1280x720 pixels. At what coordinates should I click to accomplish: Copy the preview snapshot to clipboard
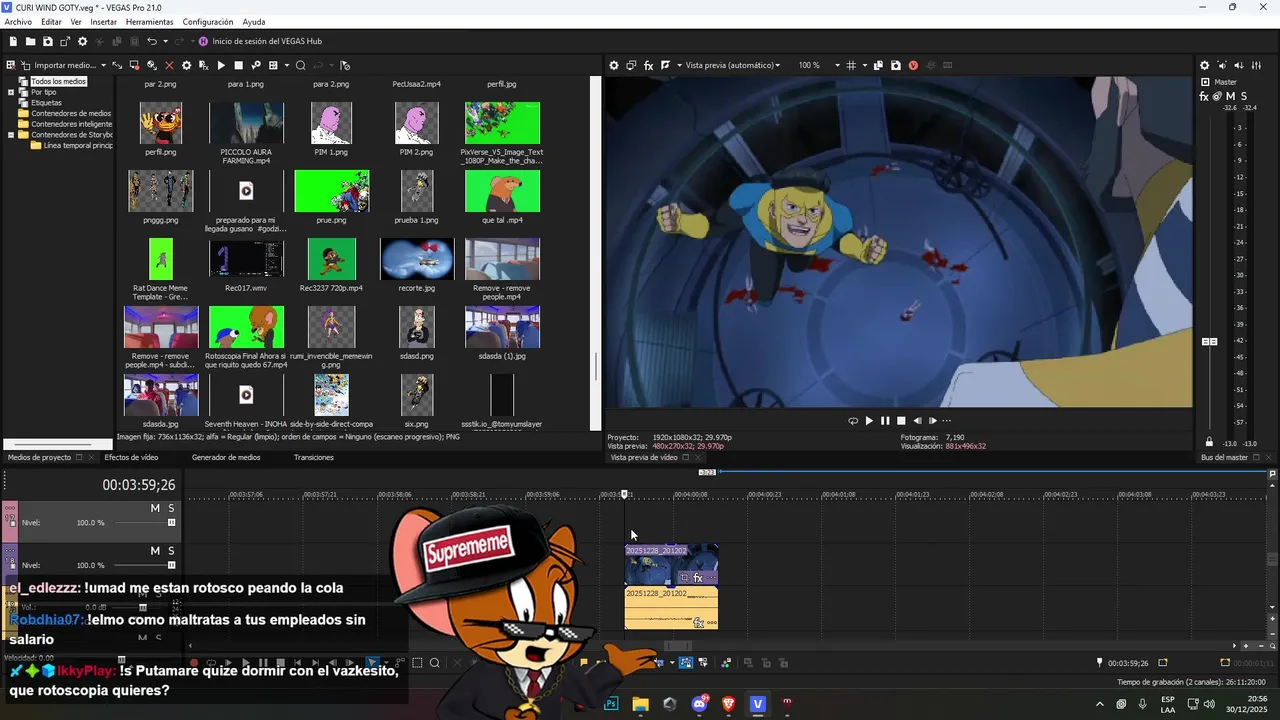878,65
